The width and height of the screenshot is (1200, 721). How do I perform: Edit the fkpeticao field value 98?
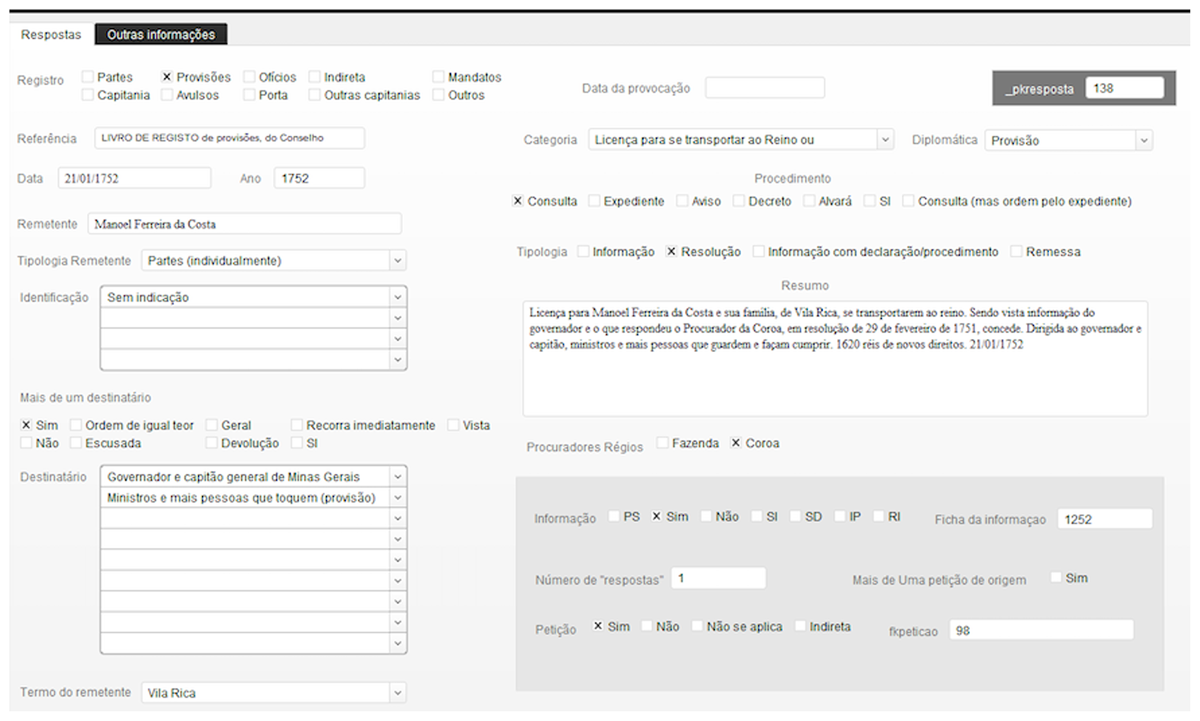click(1041, 630)
